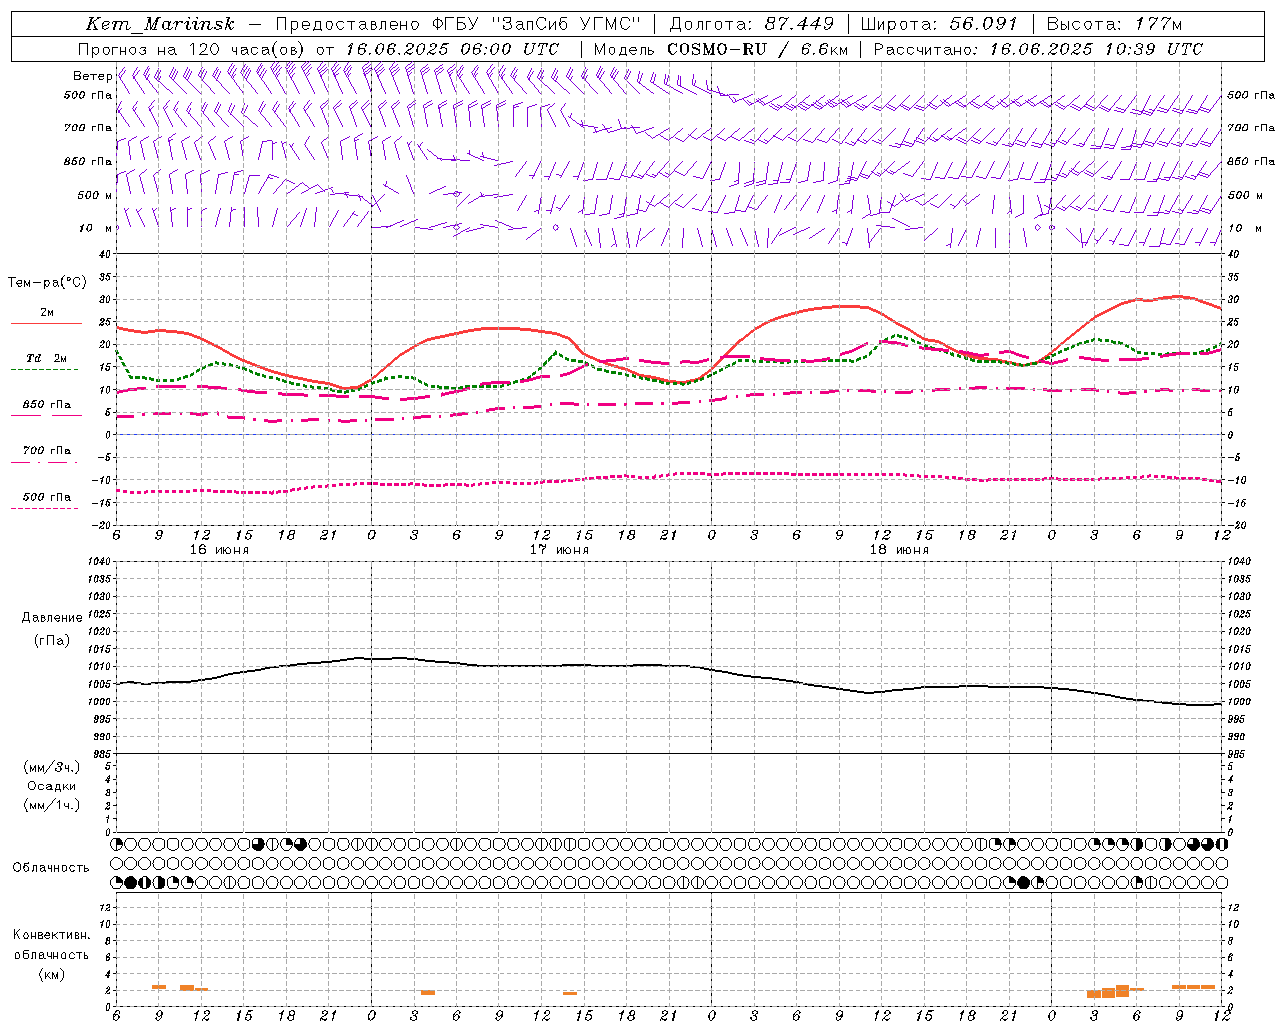
Task: Click the Тем-ра(°C) temperature panel label
Action: coord(47,283)
